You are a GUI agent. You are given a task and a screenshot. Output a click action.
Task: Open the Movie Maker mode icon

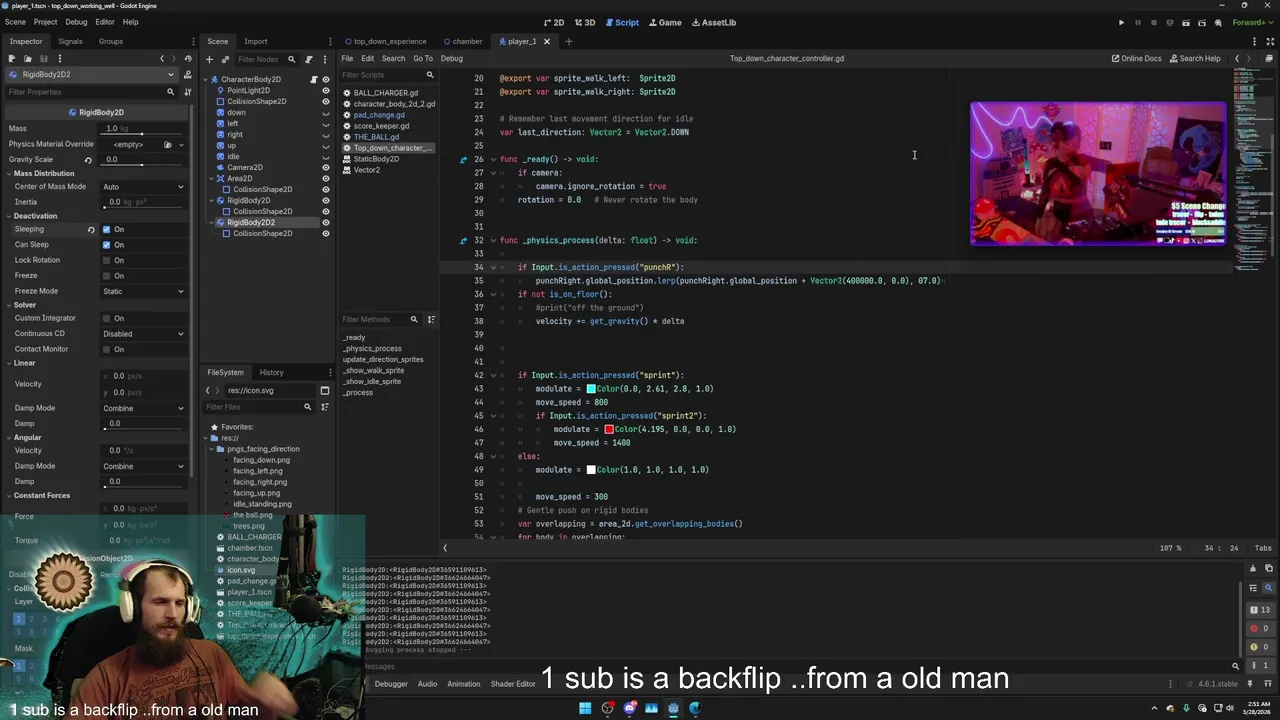pos(1218,22)
